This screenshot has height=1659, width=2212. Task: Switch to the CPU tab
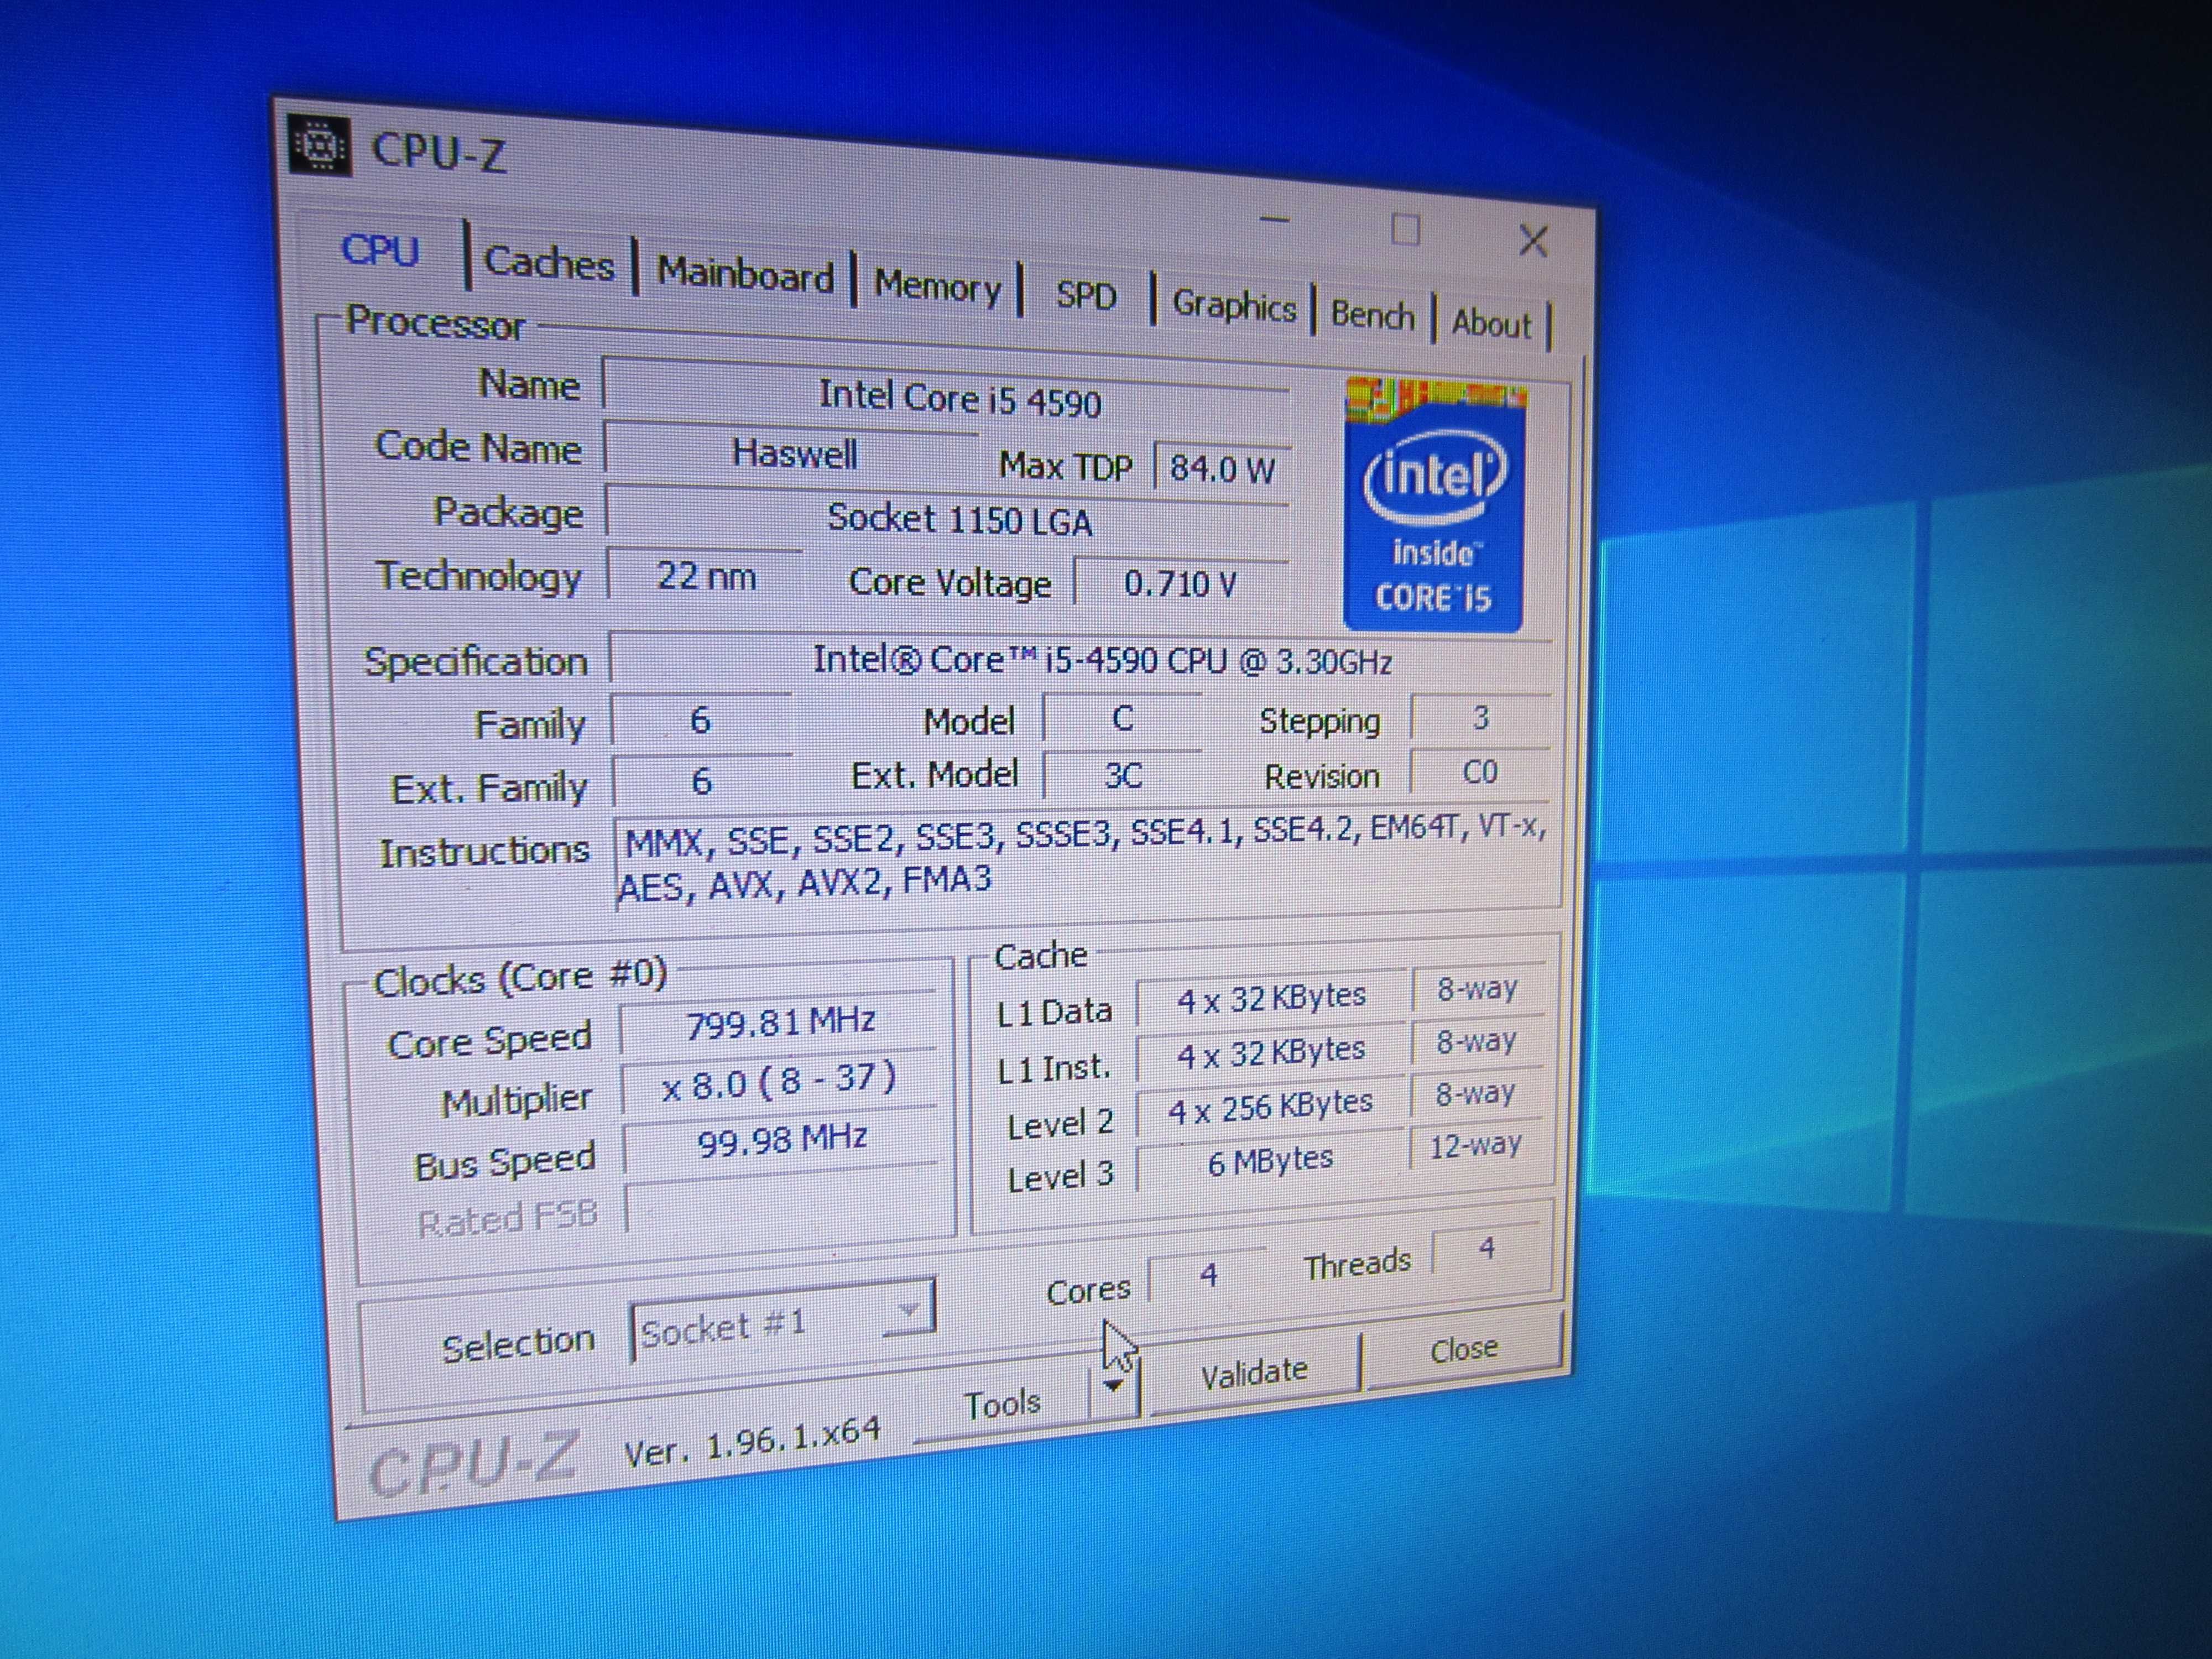pos(380,250)
